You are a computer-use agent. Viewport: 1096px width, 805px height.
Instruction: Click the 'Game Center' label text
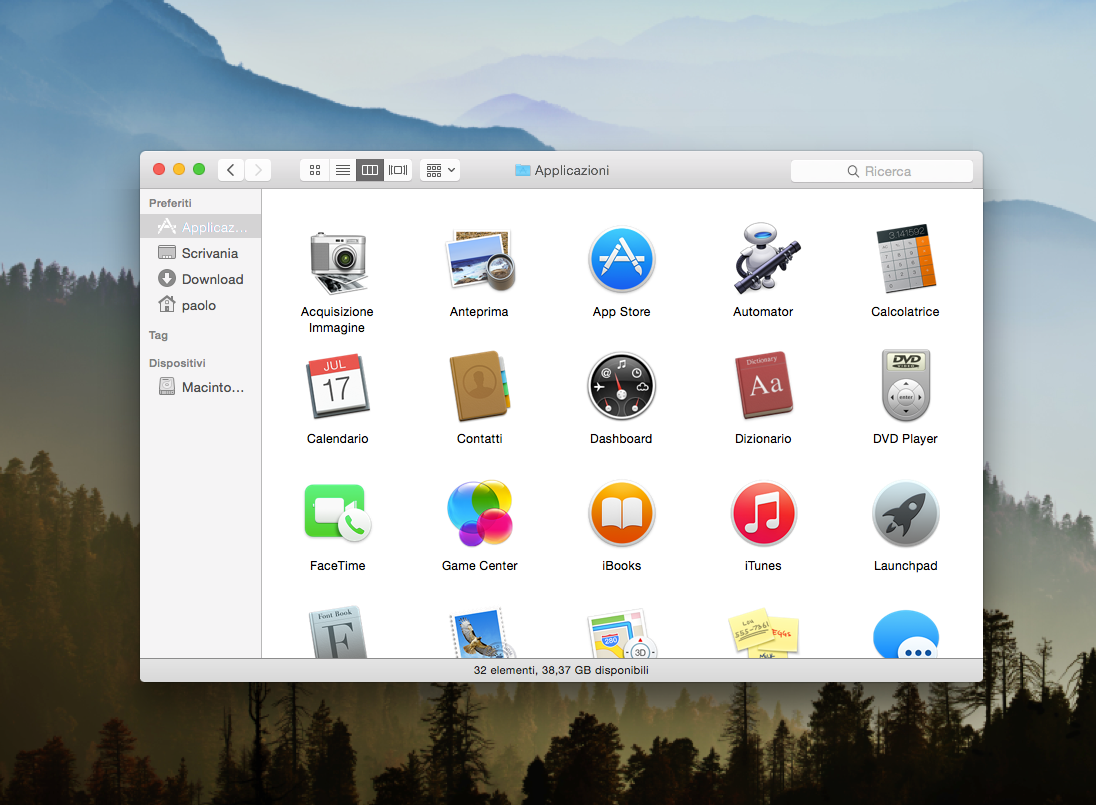coord(480,566)
